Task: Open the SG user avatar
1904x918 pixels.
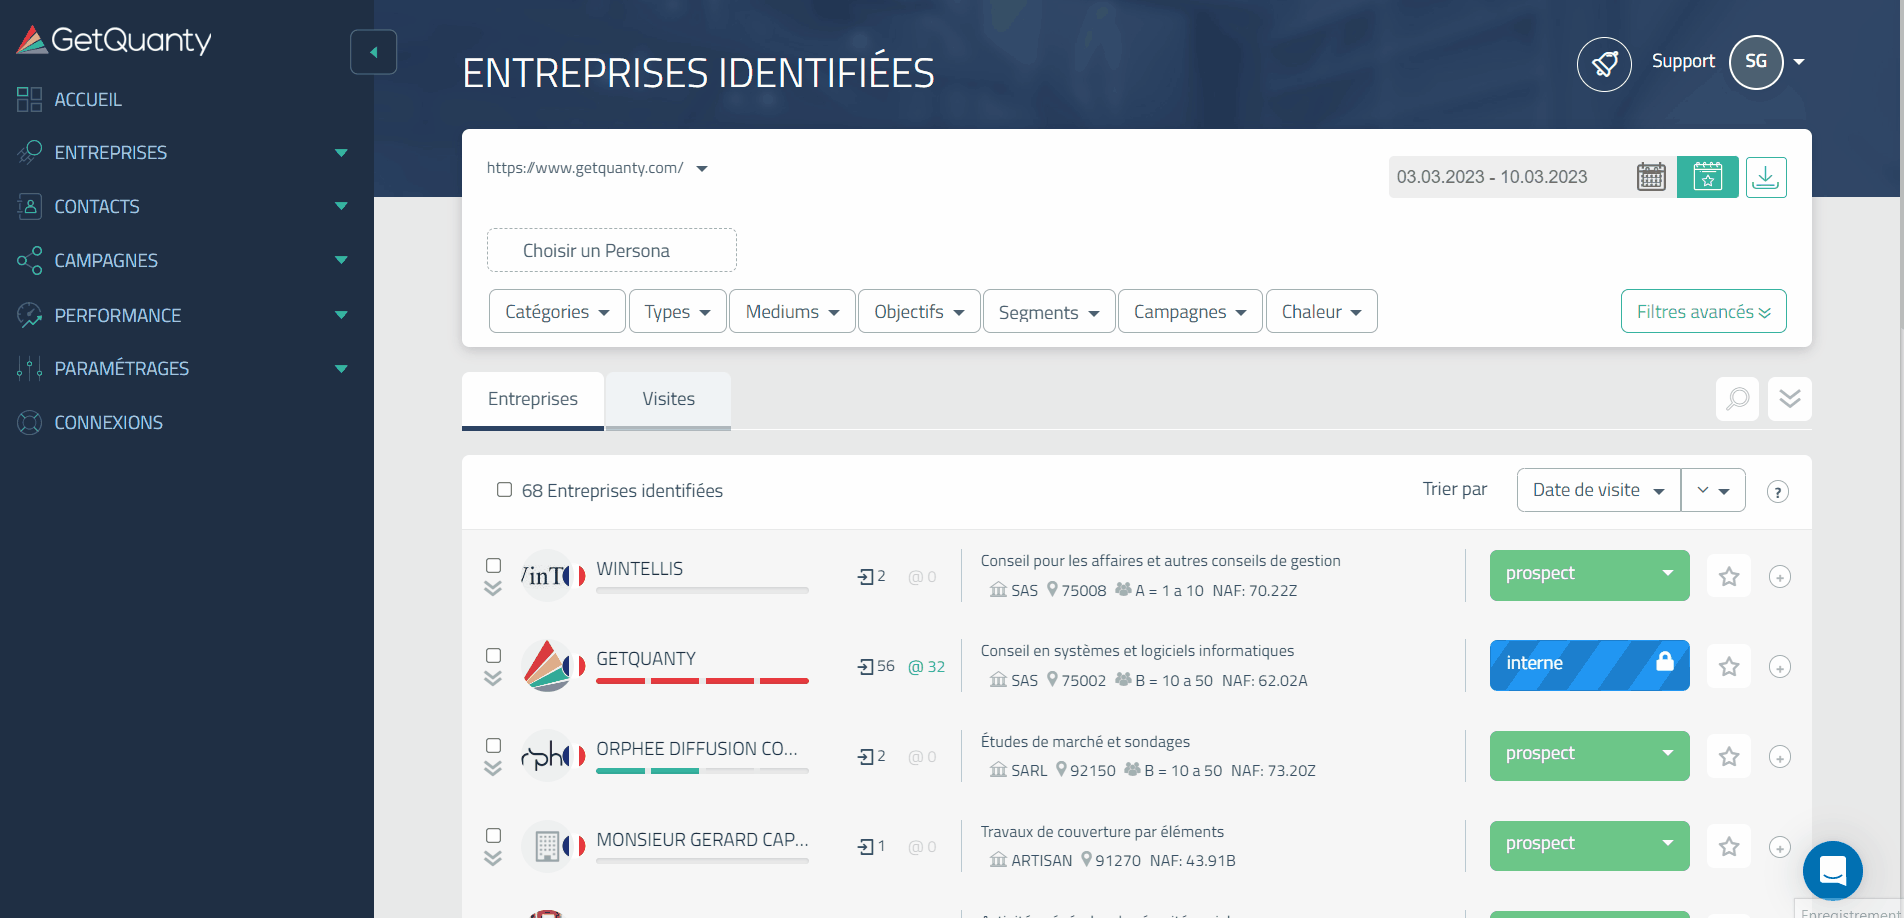Action: point(1756,62)
